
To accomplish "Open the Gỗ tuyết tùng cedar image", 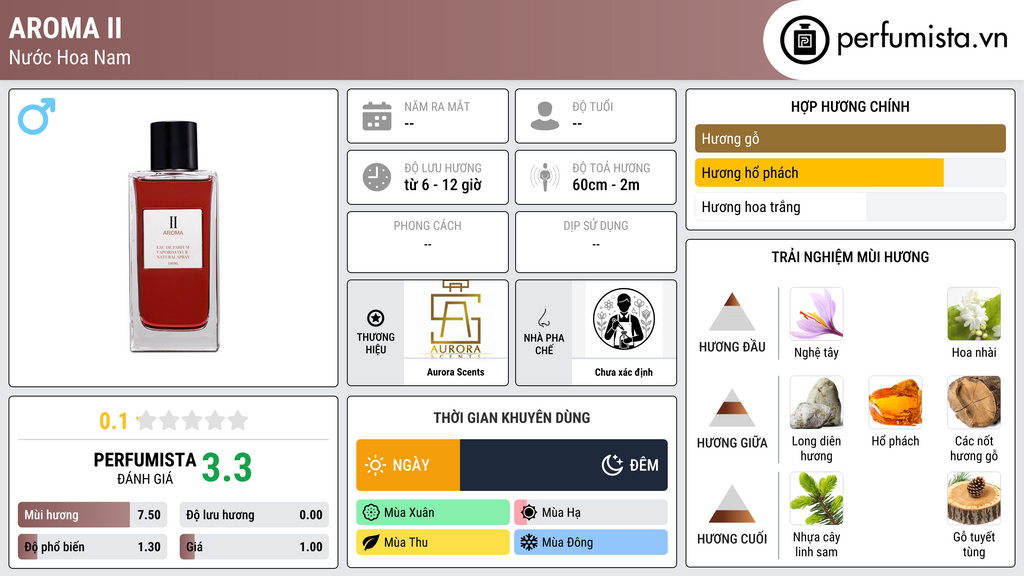I will [974, 498].
